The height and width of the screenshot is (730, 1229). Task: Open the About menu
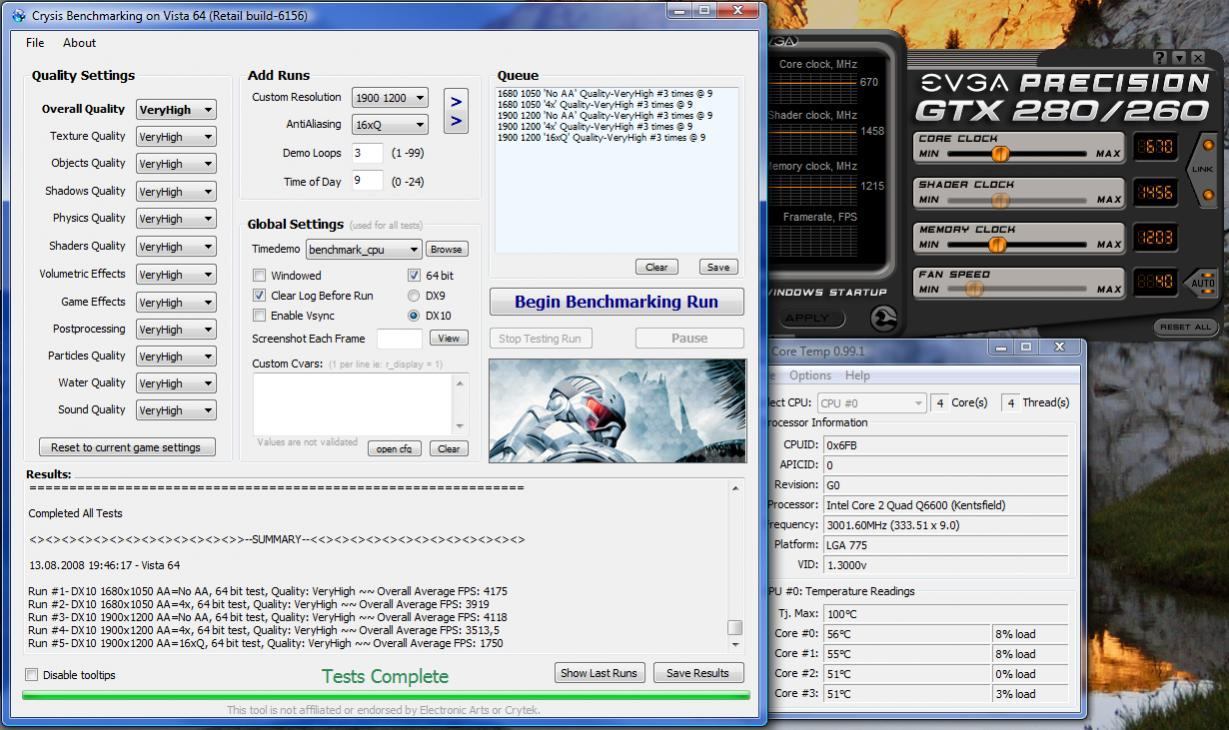pyautogui.click(x=79, y=43)
